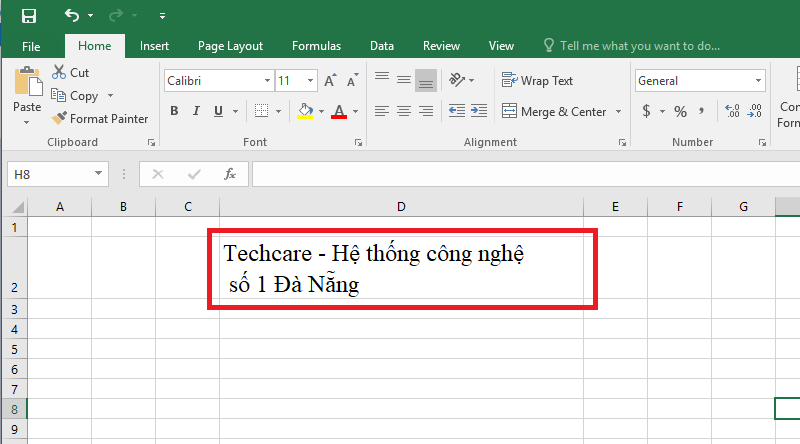Toggle Wrap Text
800x444 pixels.
pos(537,81)
